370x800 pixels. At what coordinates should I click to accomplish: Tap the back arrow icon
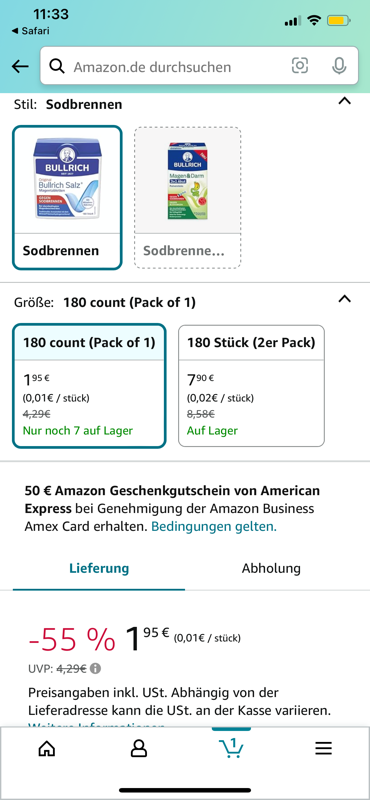(x=20, y=66)
